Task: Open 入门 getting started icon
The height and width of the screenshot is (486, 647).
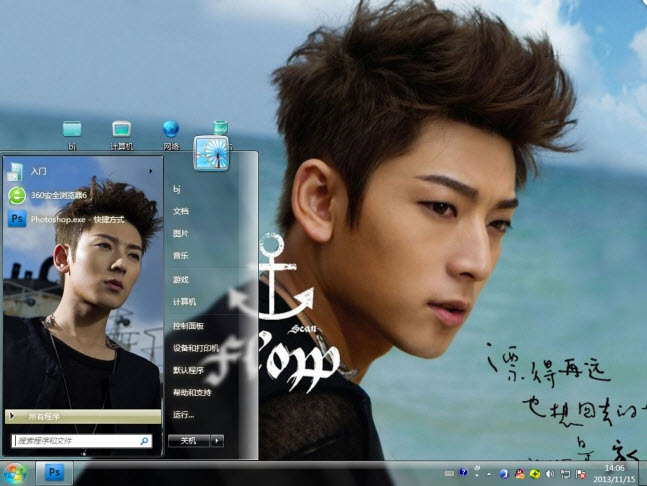Action: [x=15, y=172]
